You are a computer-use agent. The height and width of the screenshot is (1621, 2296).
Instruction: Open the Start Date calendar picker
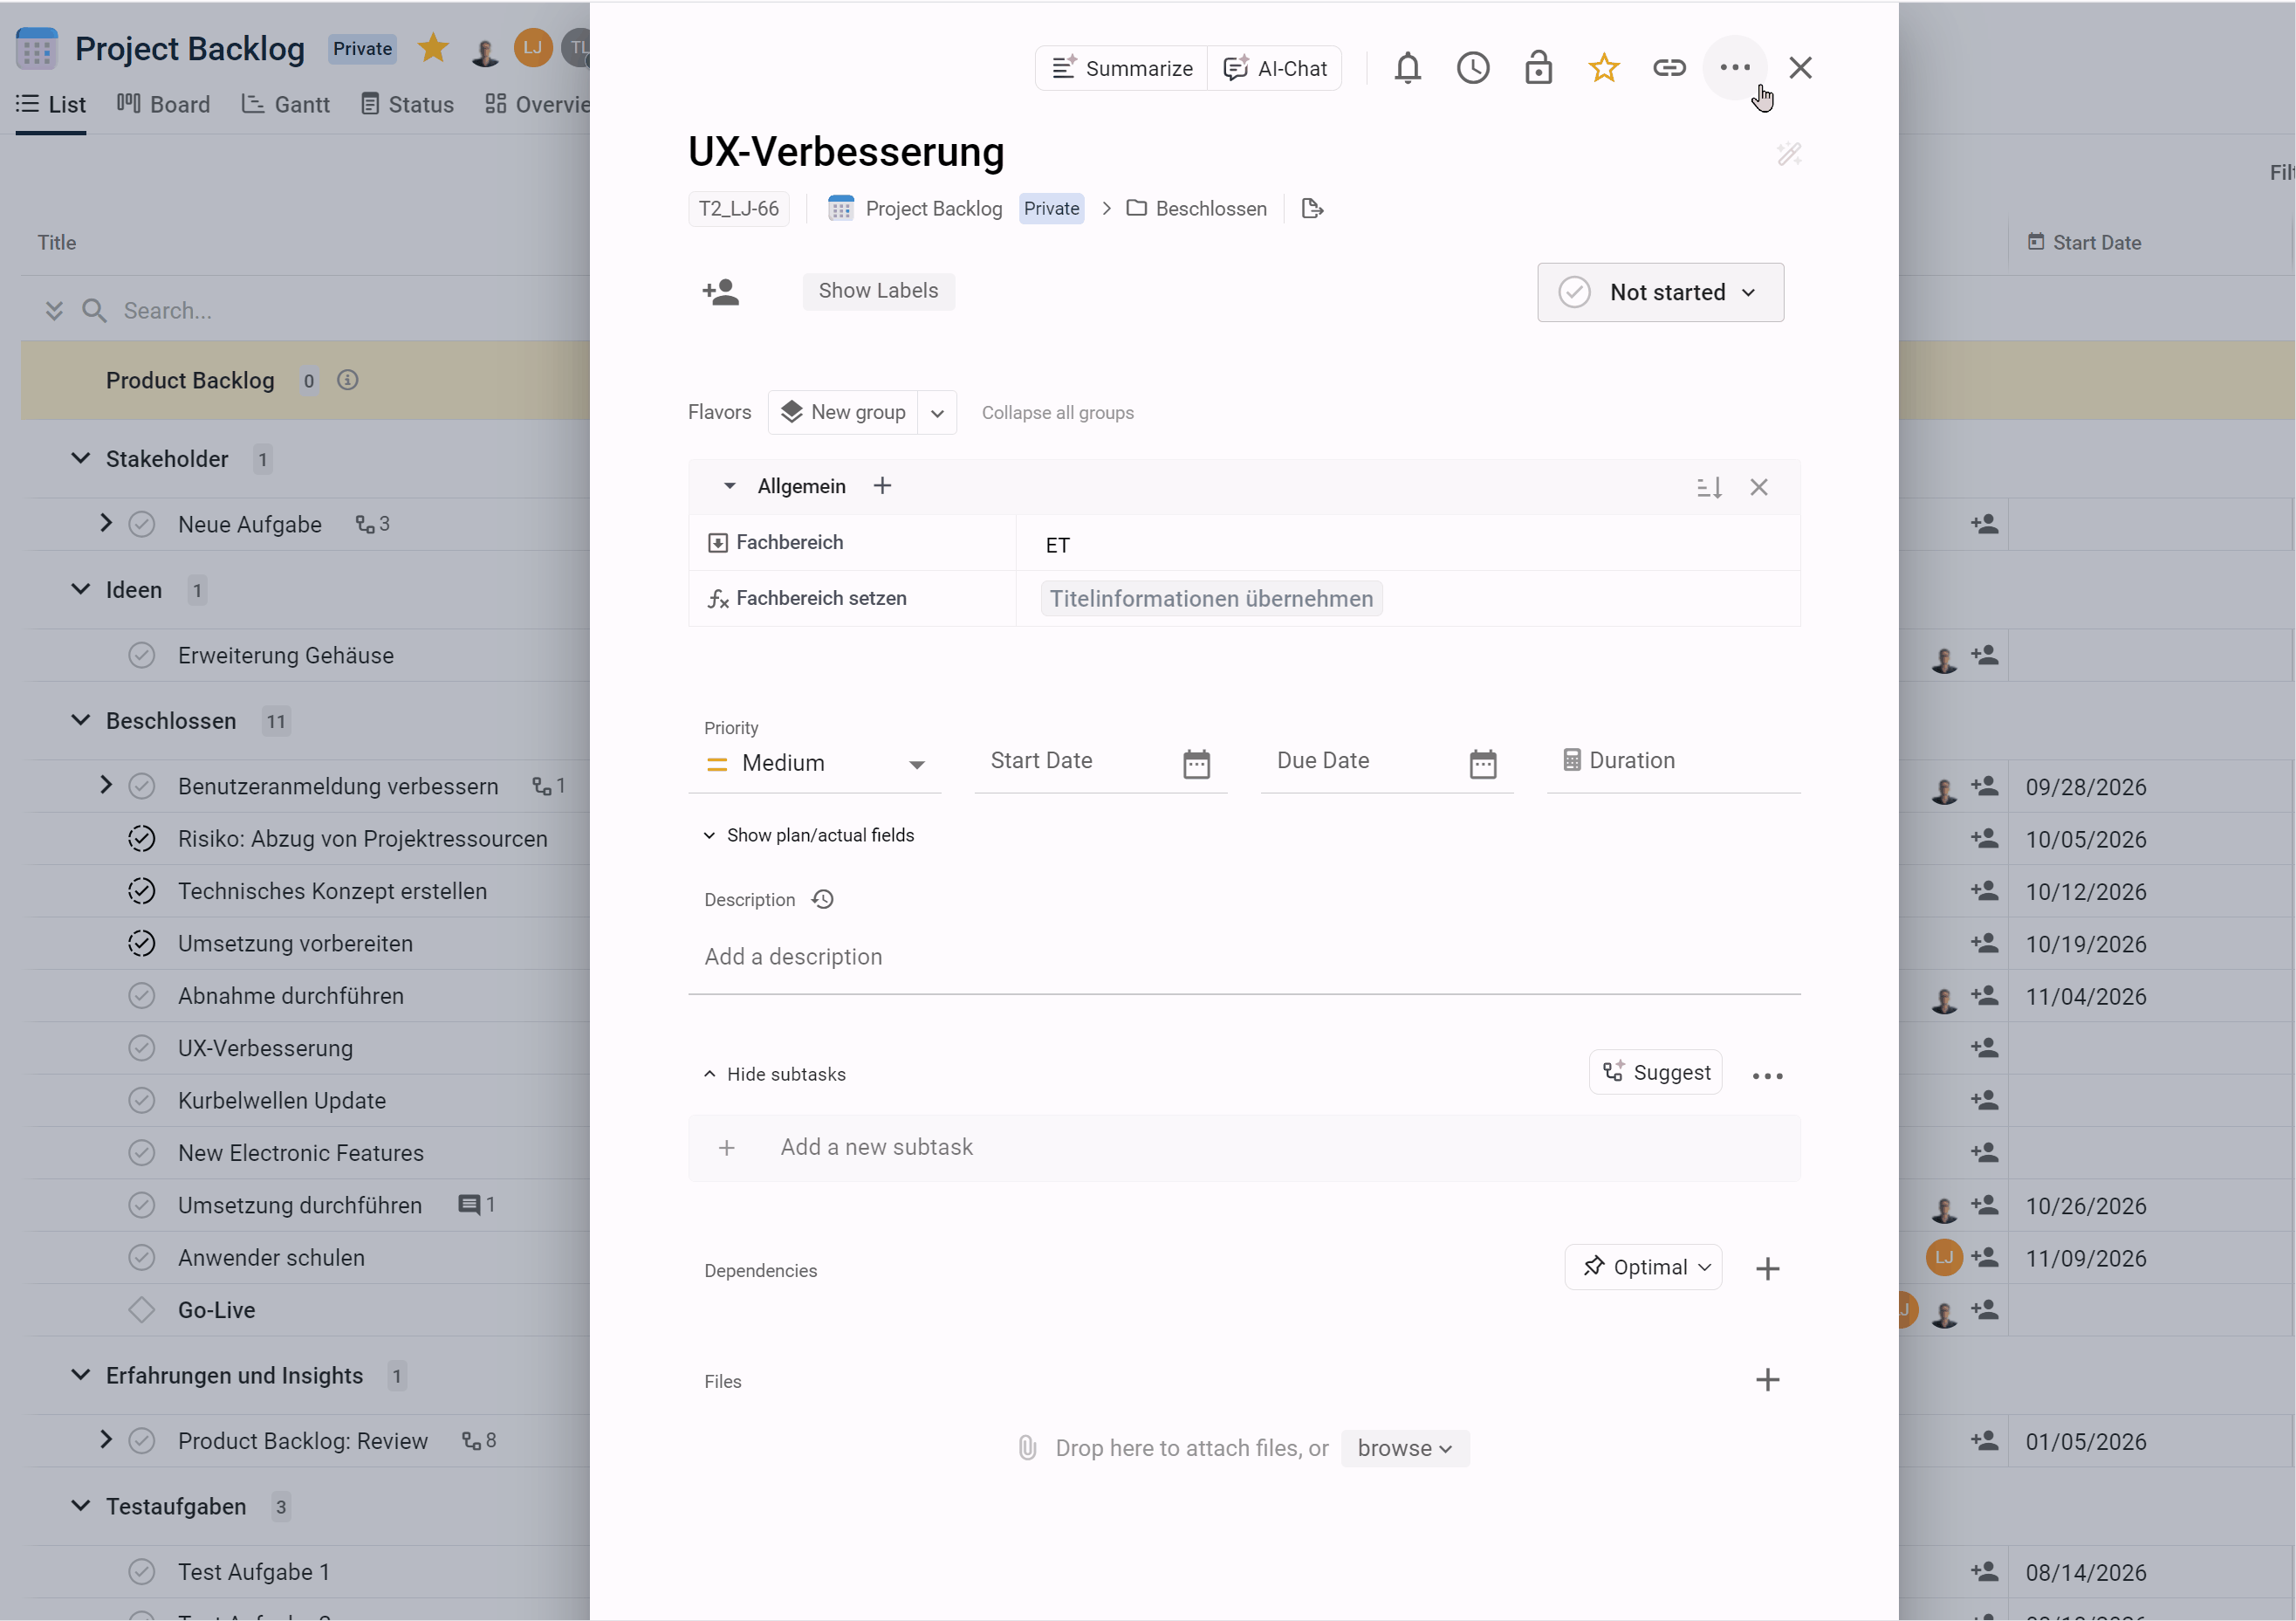pyautogui.click(x=1196, y=764)
